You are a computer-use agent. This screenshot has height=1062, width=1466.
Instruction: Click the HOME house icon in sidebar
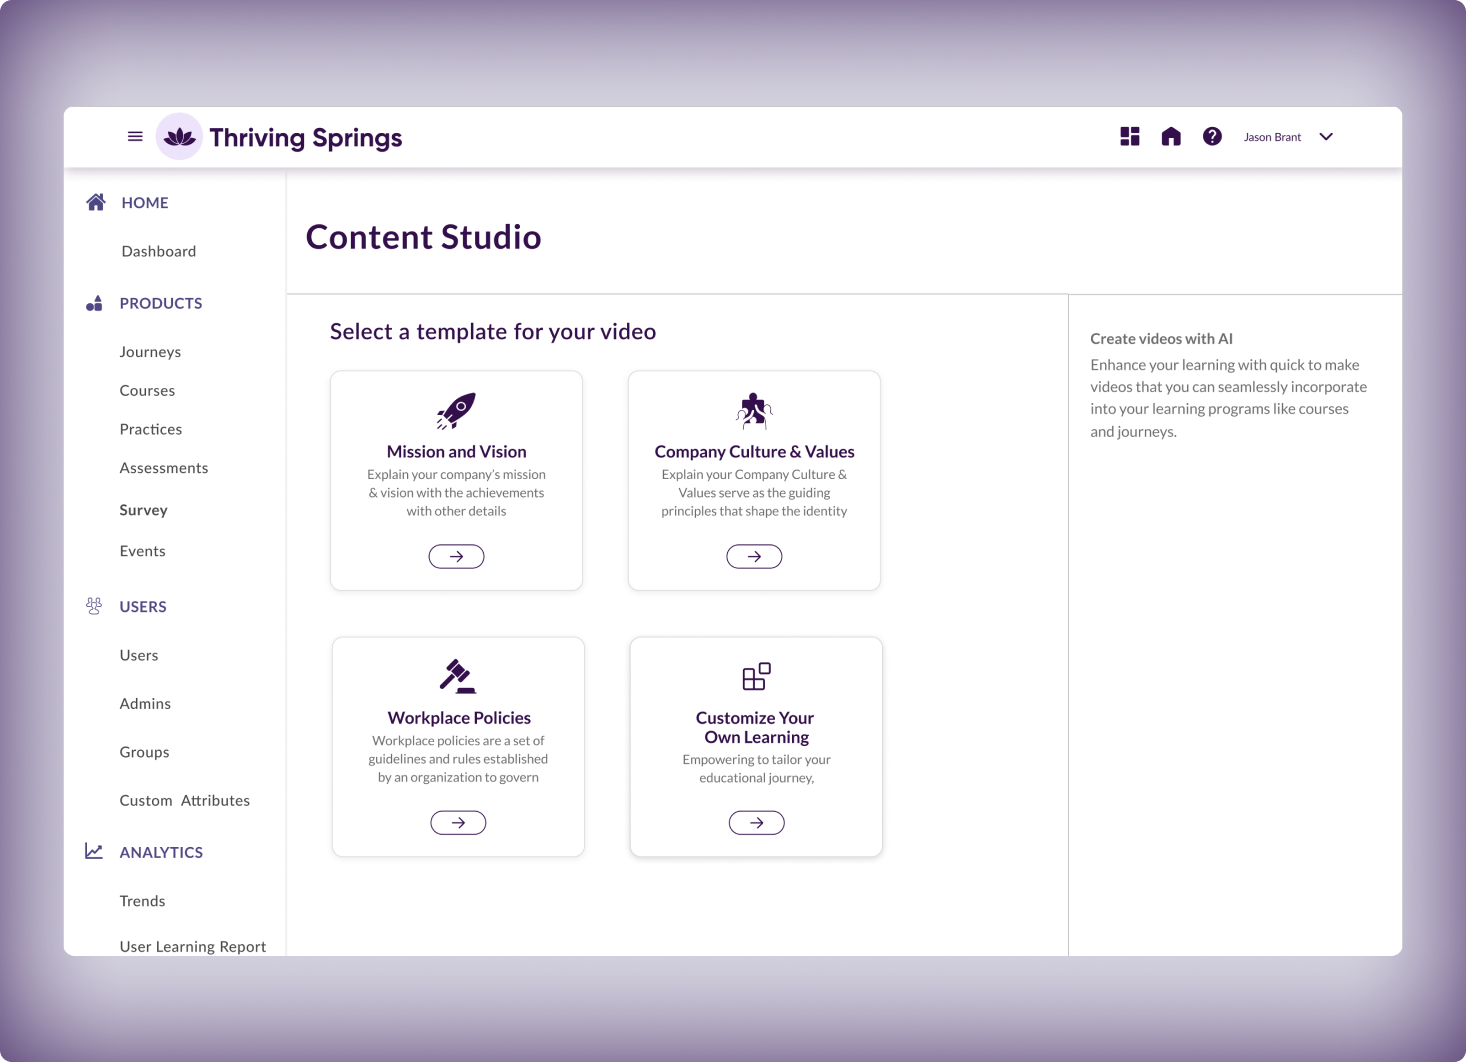click(x=96, y=202)
